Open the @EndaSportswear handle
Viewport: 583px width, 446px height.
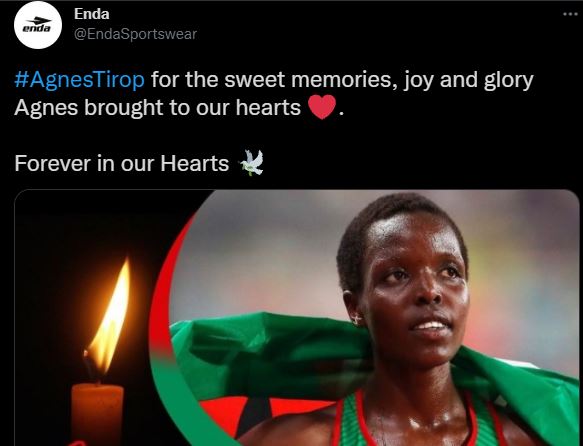tap(135, 34)
